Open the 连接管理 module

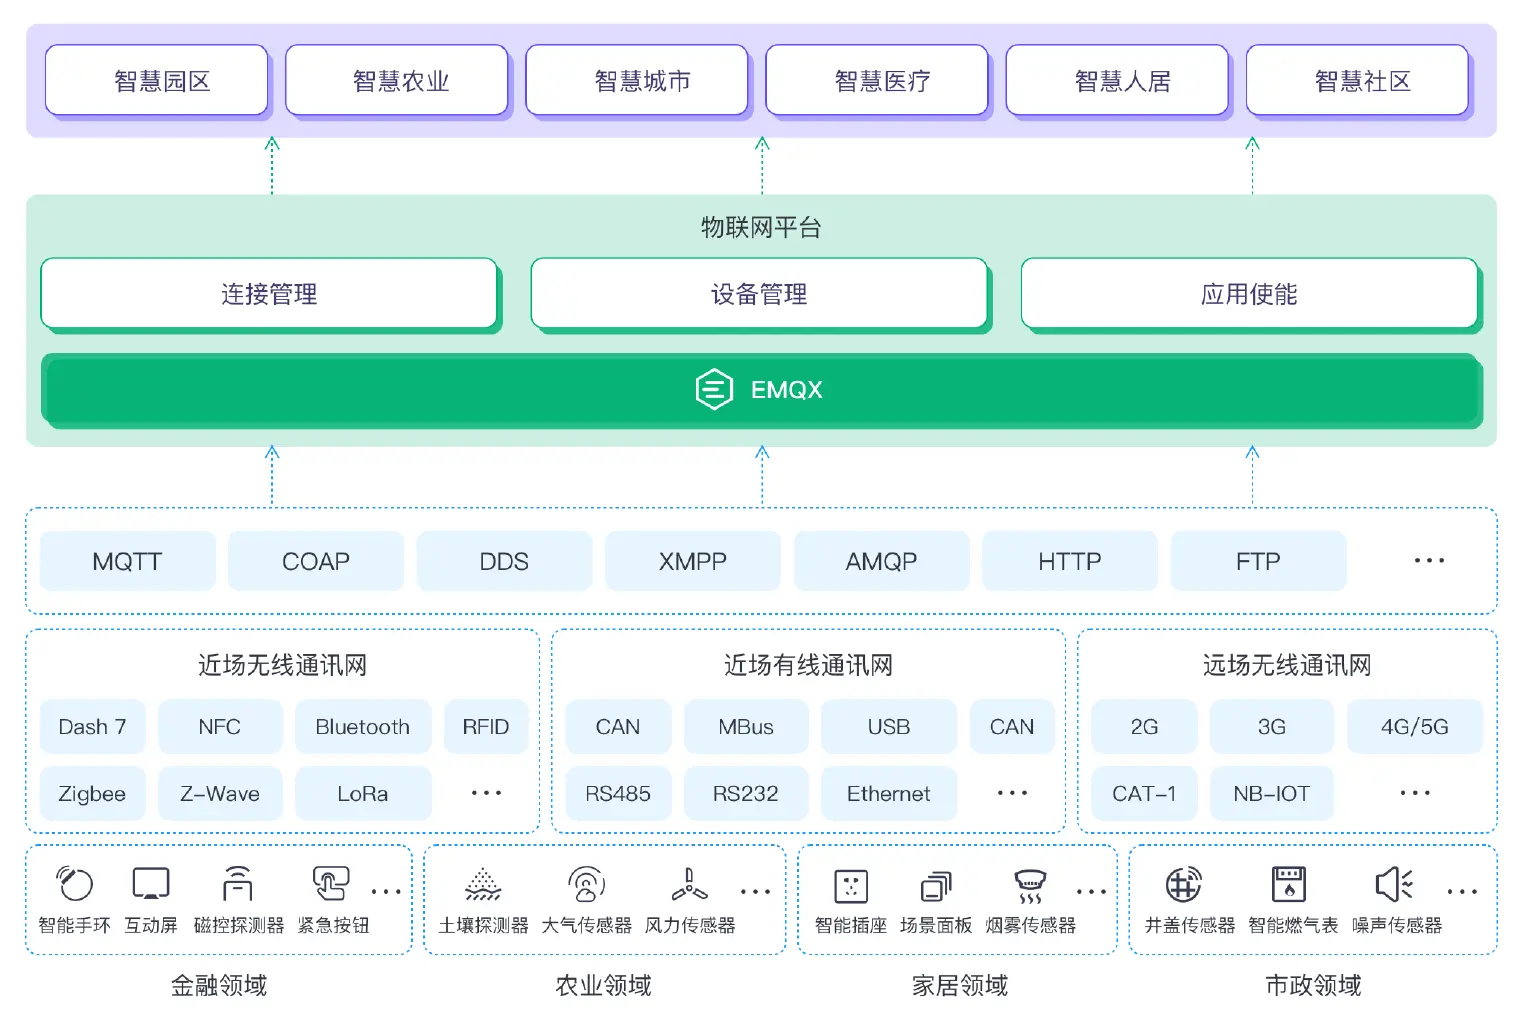pyautogui.click(x=269, y=294)
